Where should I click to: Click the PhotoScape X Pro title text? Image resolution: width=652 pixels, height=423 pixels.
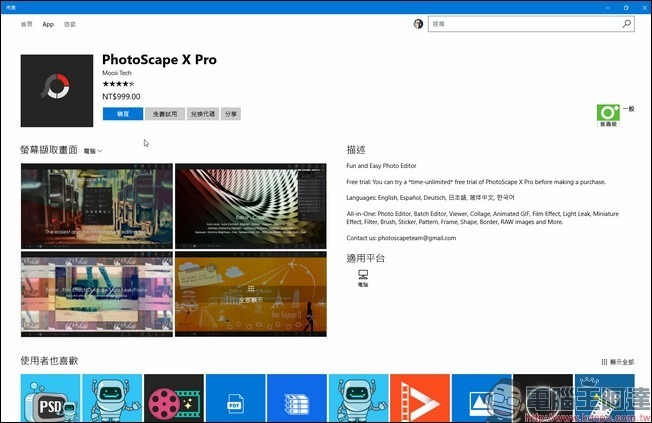[x=159, y=59]
